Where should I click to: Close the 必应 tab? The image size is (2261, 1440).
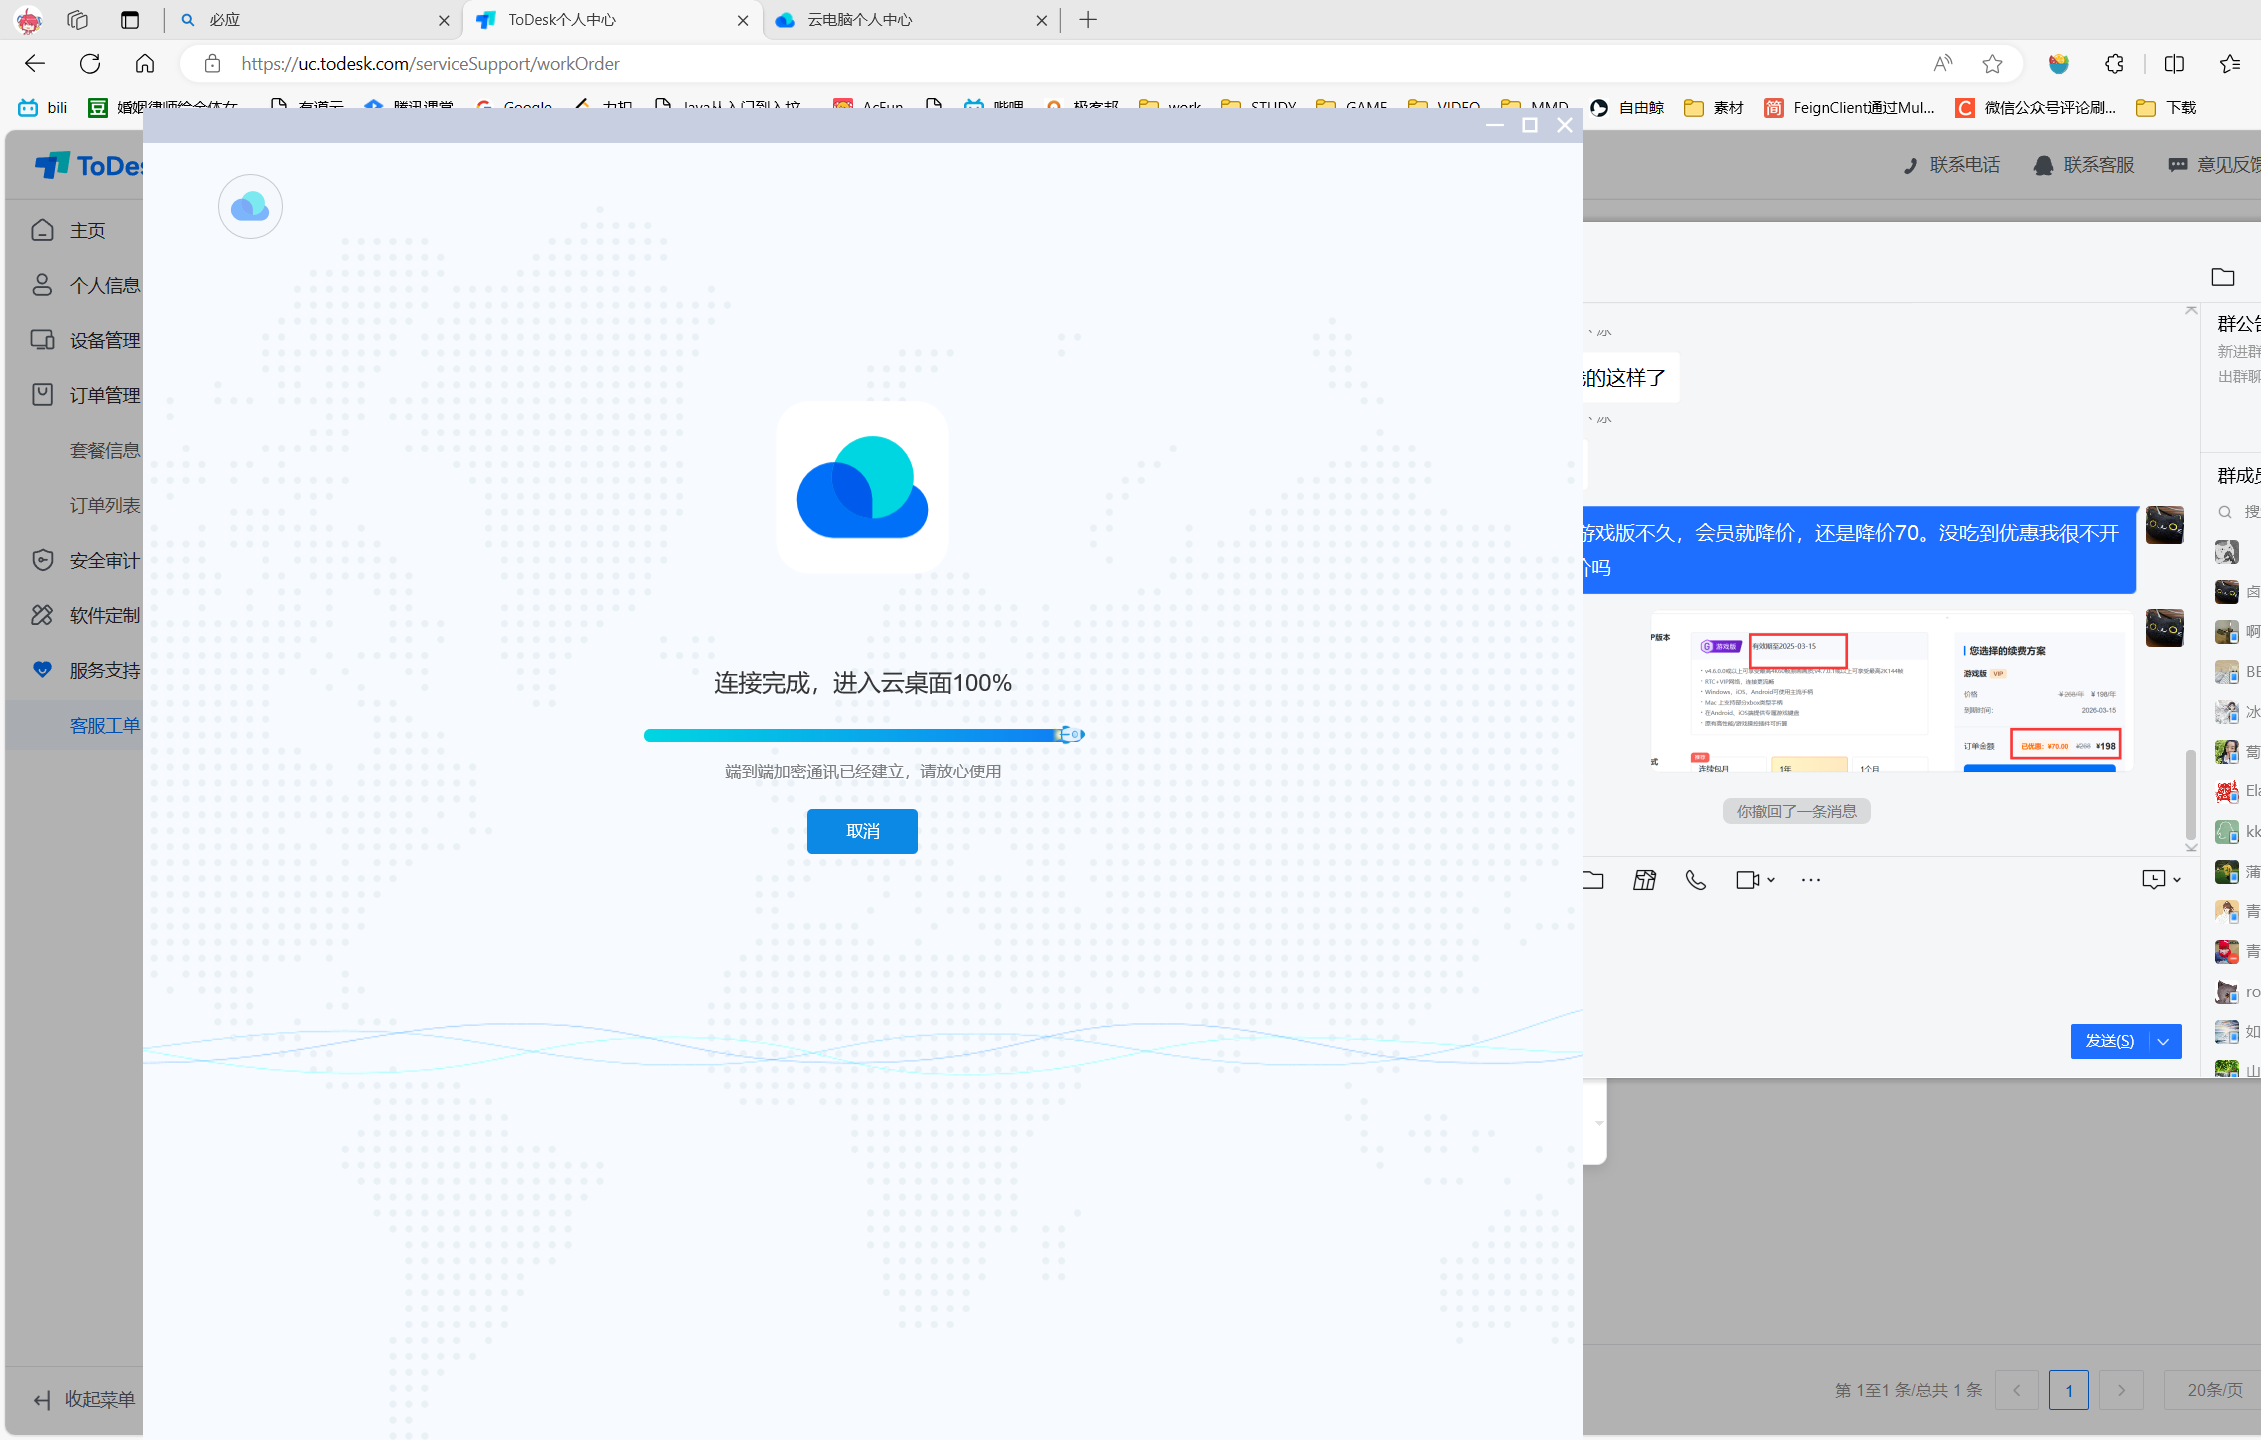point(444,20)
